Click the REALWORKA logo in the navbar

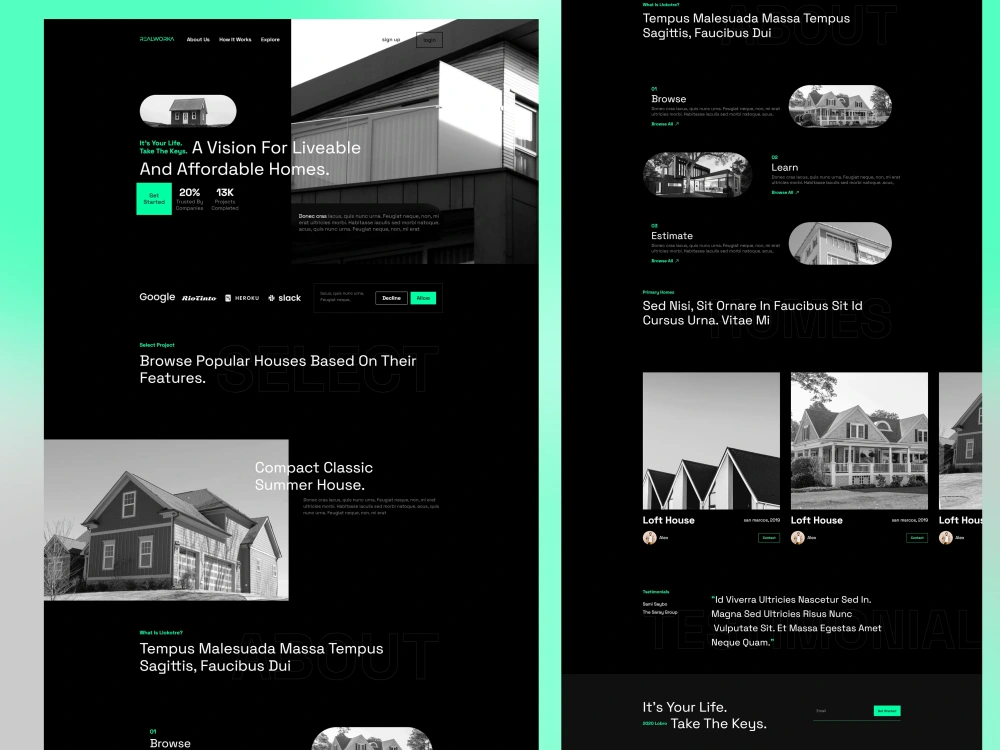click(x=157, y=39)
